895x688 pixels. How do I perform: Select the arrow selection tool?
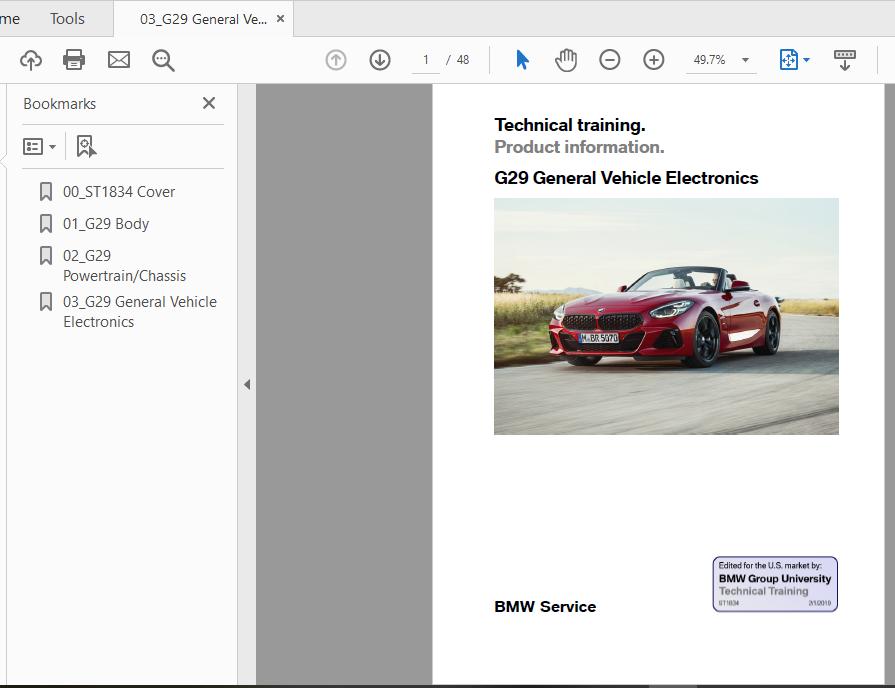pyautogui.click(x=522, y=60)
